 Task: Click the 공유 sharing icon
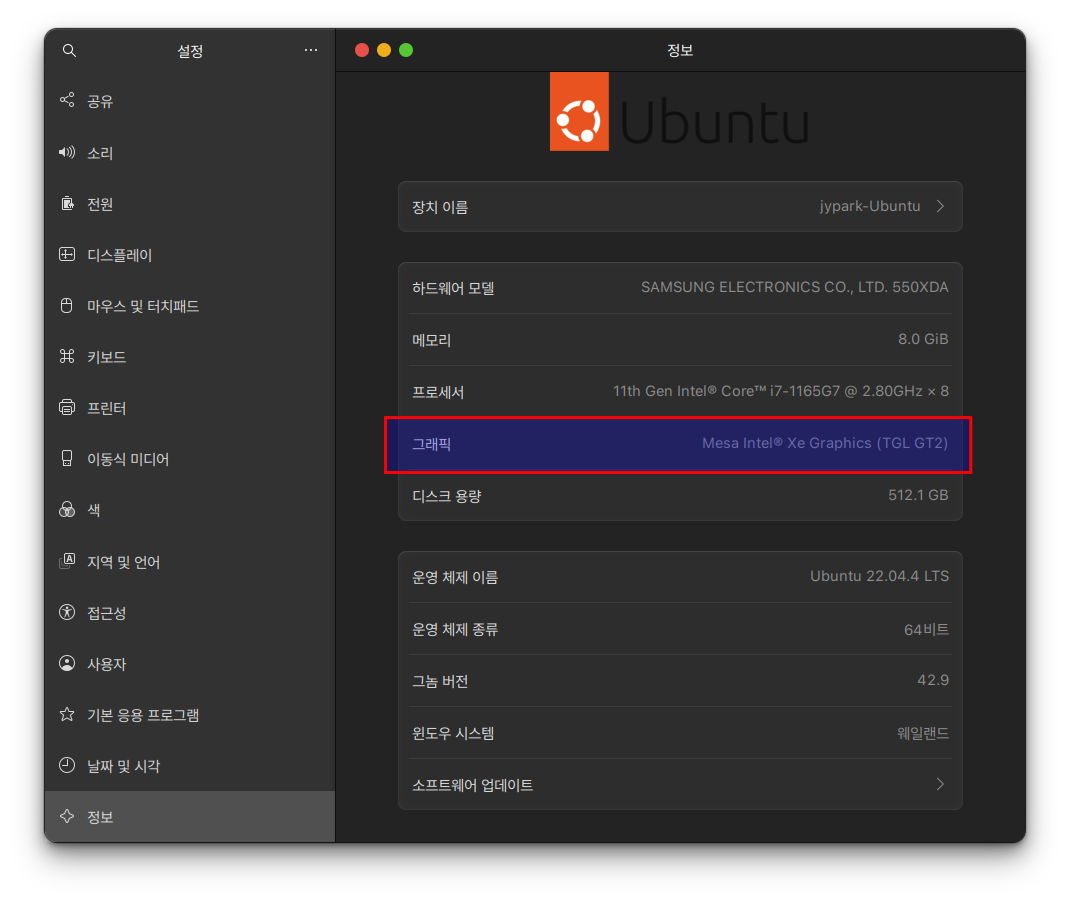click(x=67, y=100)
